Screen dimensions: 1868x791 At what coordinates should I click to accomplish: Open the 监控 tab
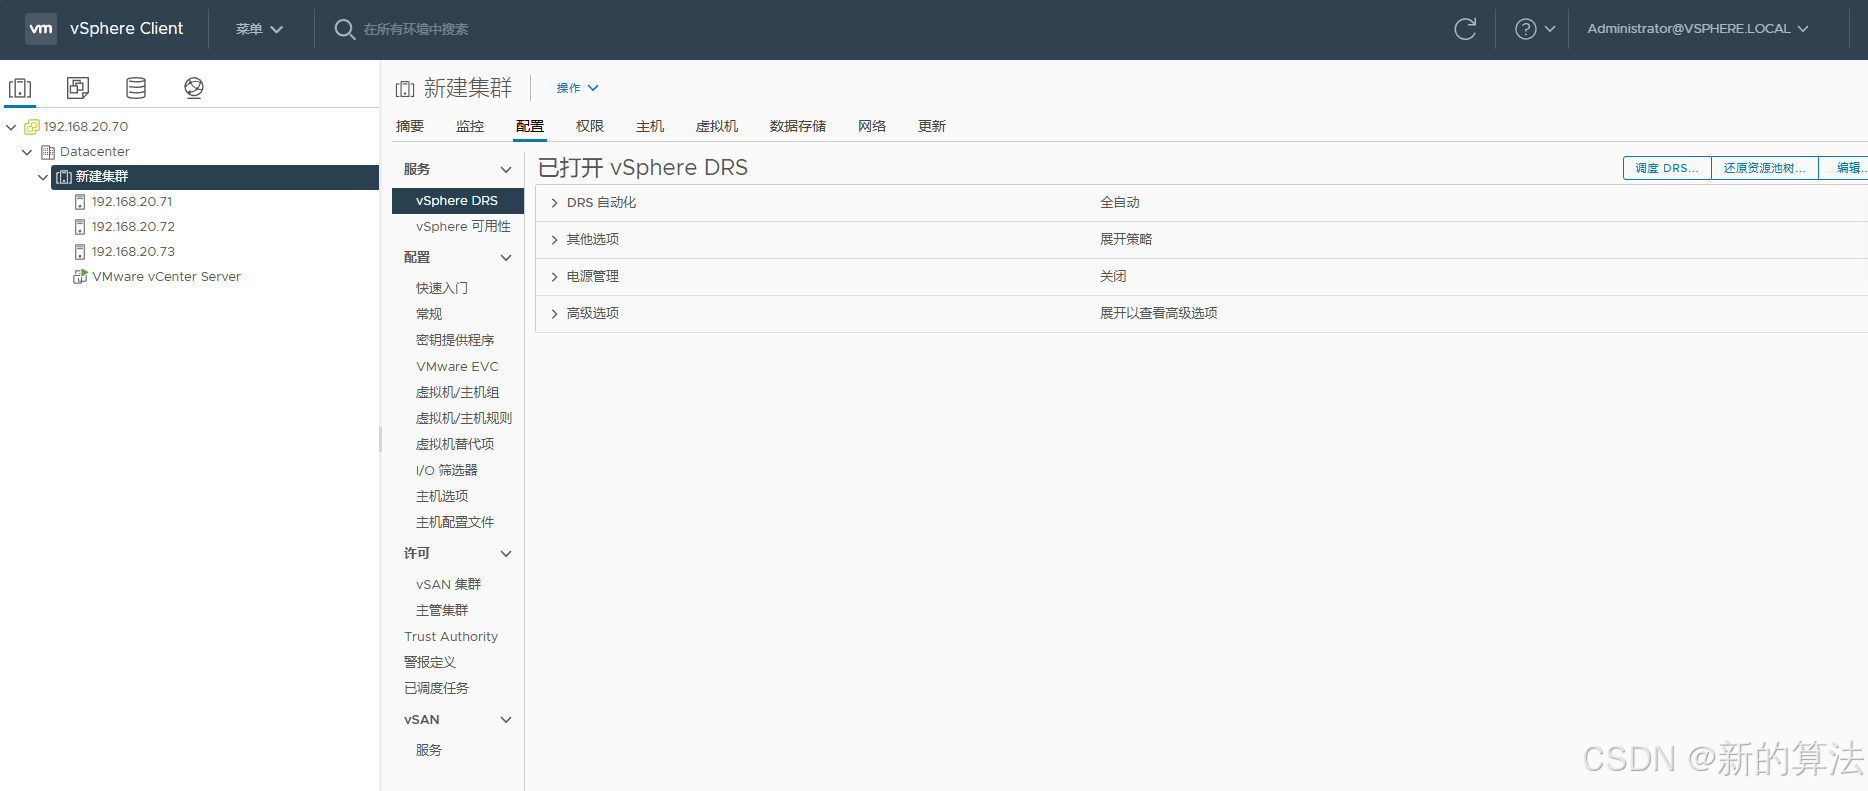point(470,126)
